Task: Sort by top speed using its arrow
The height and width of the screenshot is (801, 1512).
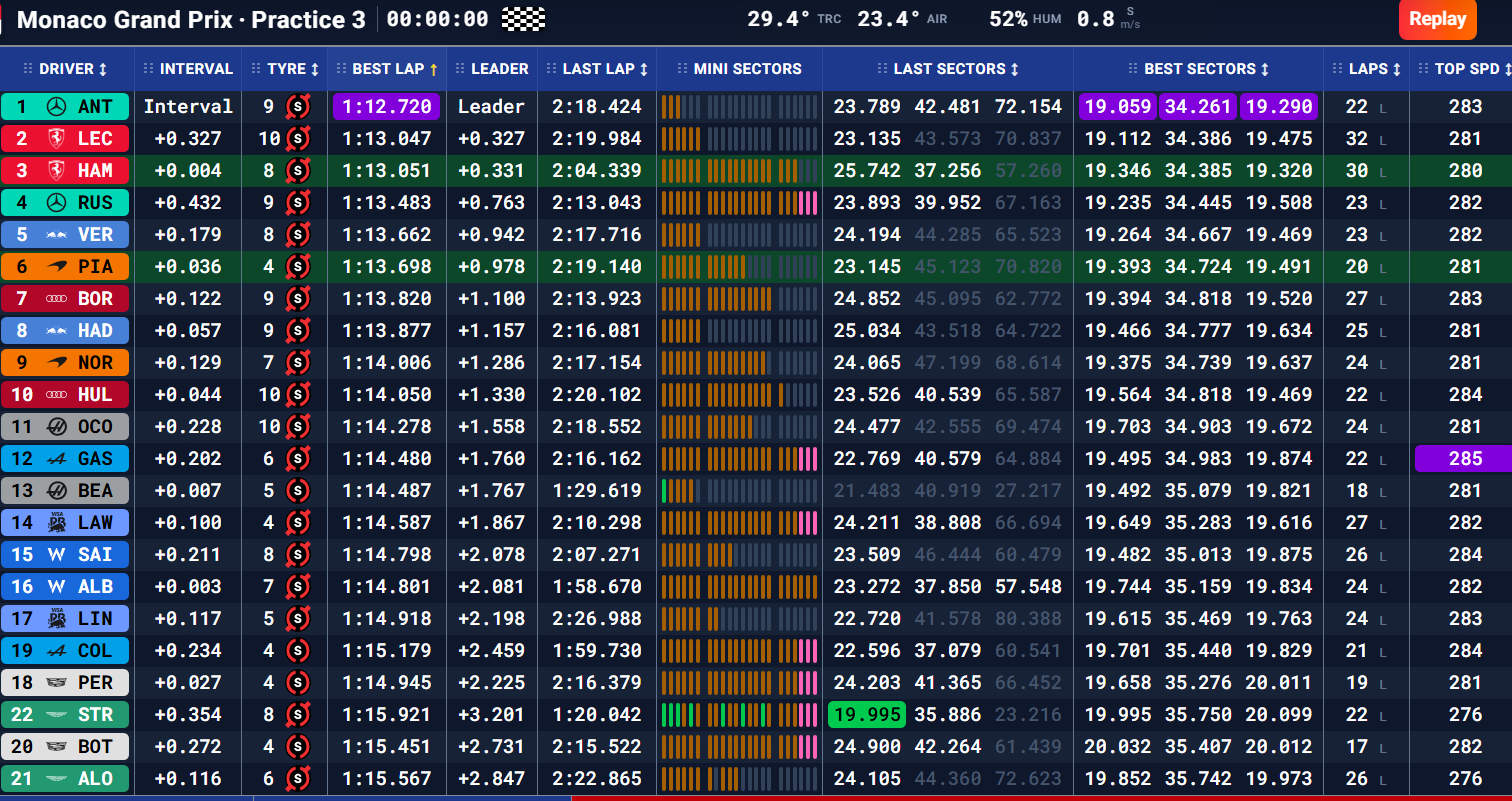Action: [x=1508, y=70]
